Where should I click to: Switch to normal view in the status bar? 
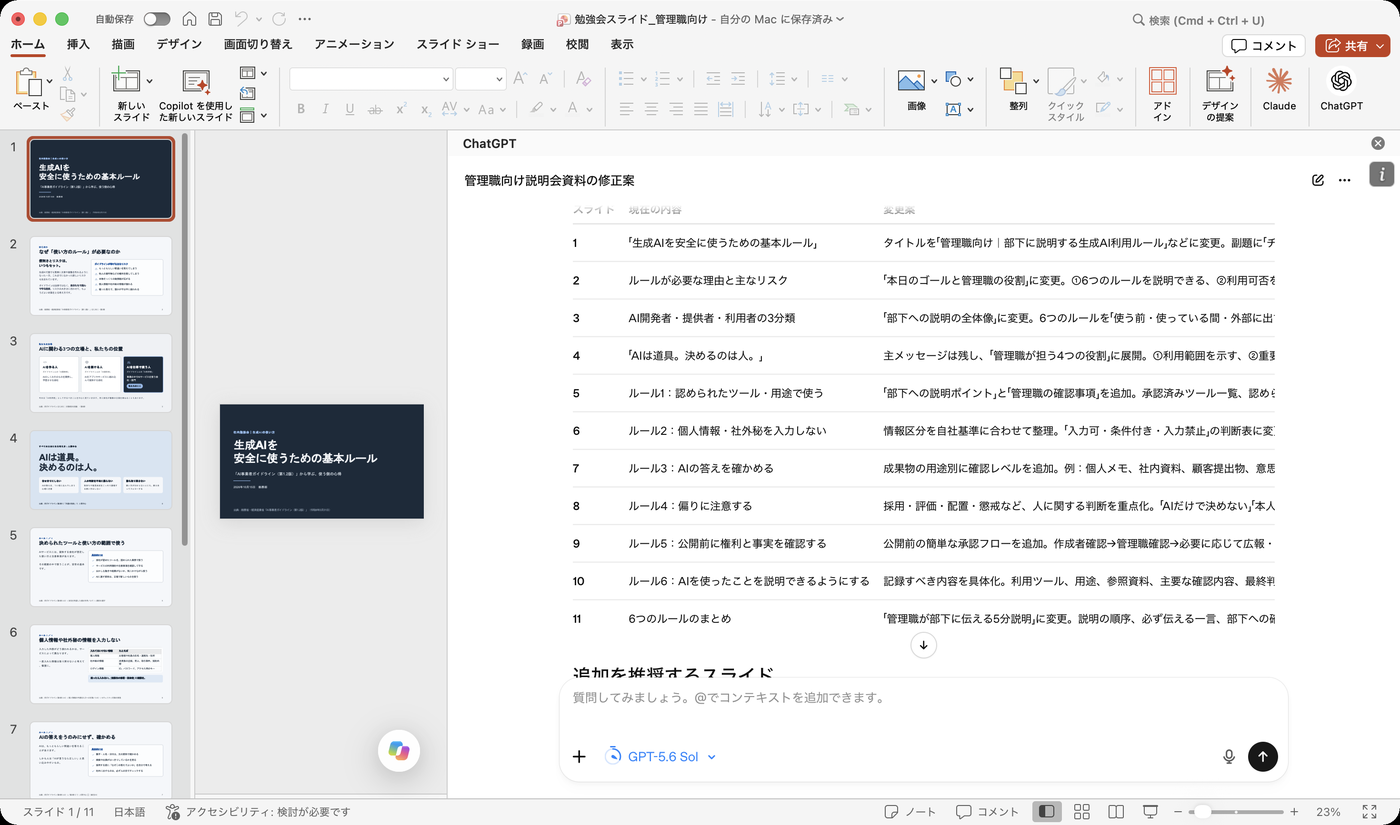point(1046,812)
